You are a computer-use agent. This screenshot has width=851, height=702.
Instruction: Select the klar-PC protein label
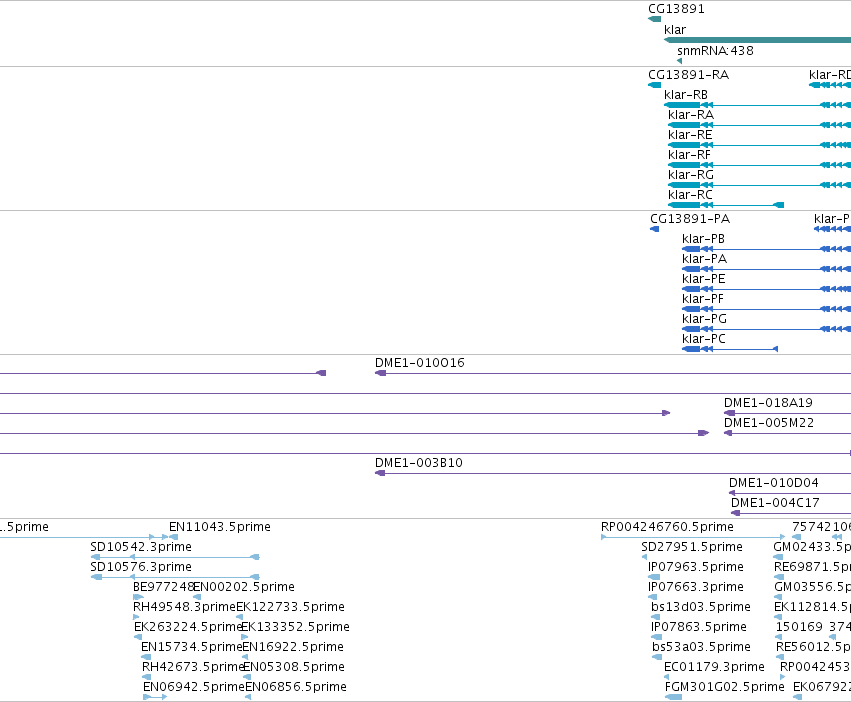[x=704, y=339]
